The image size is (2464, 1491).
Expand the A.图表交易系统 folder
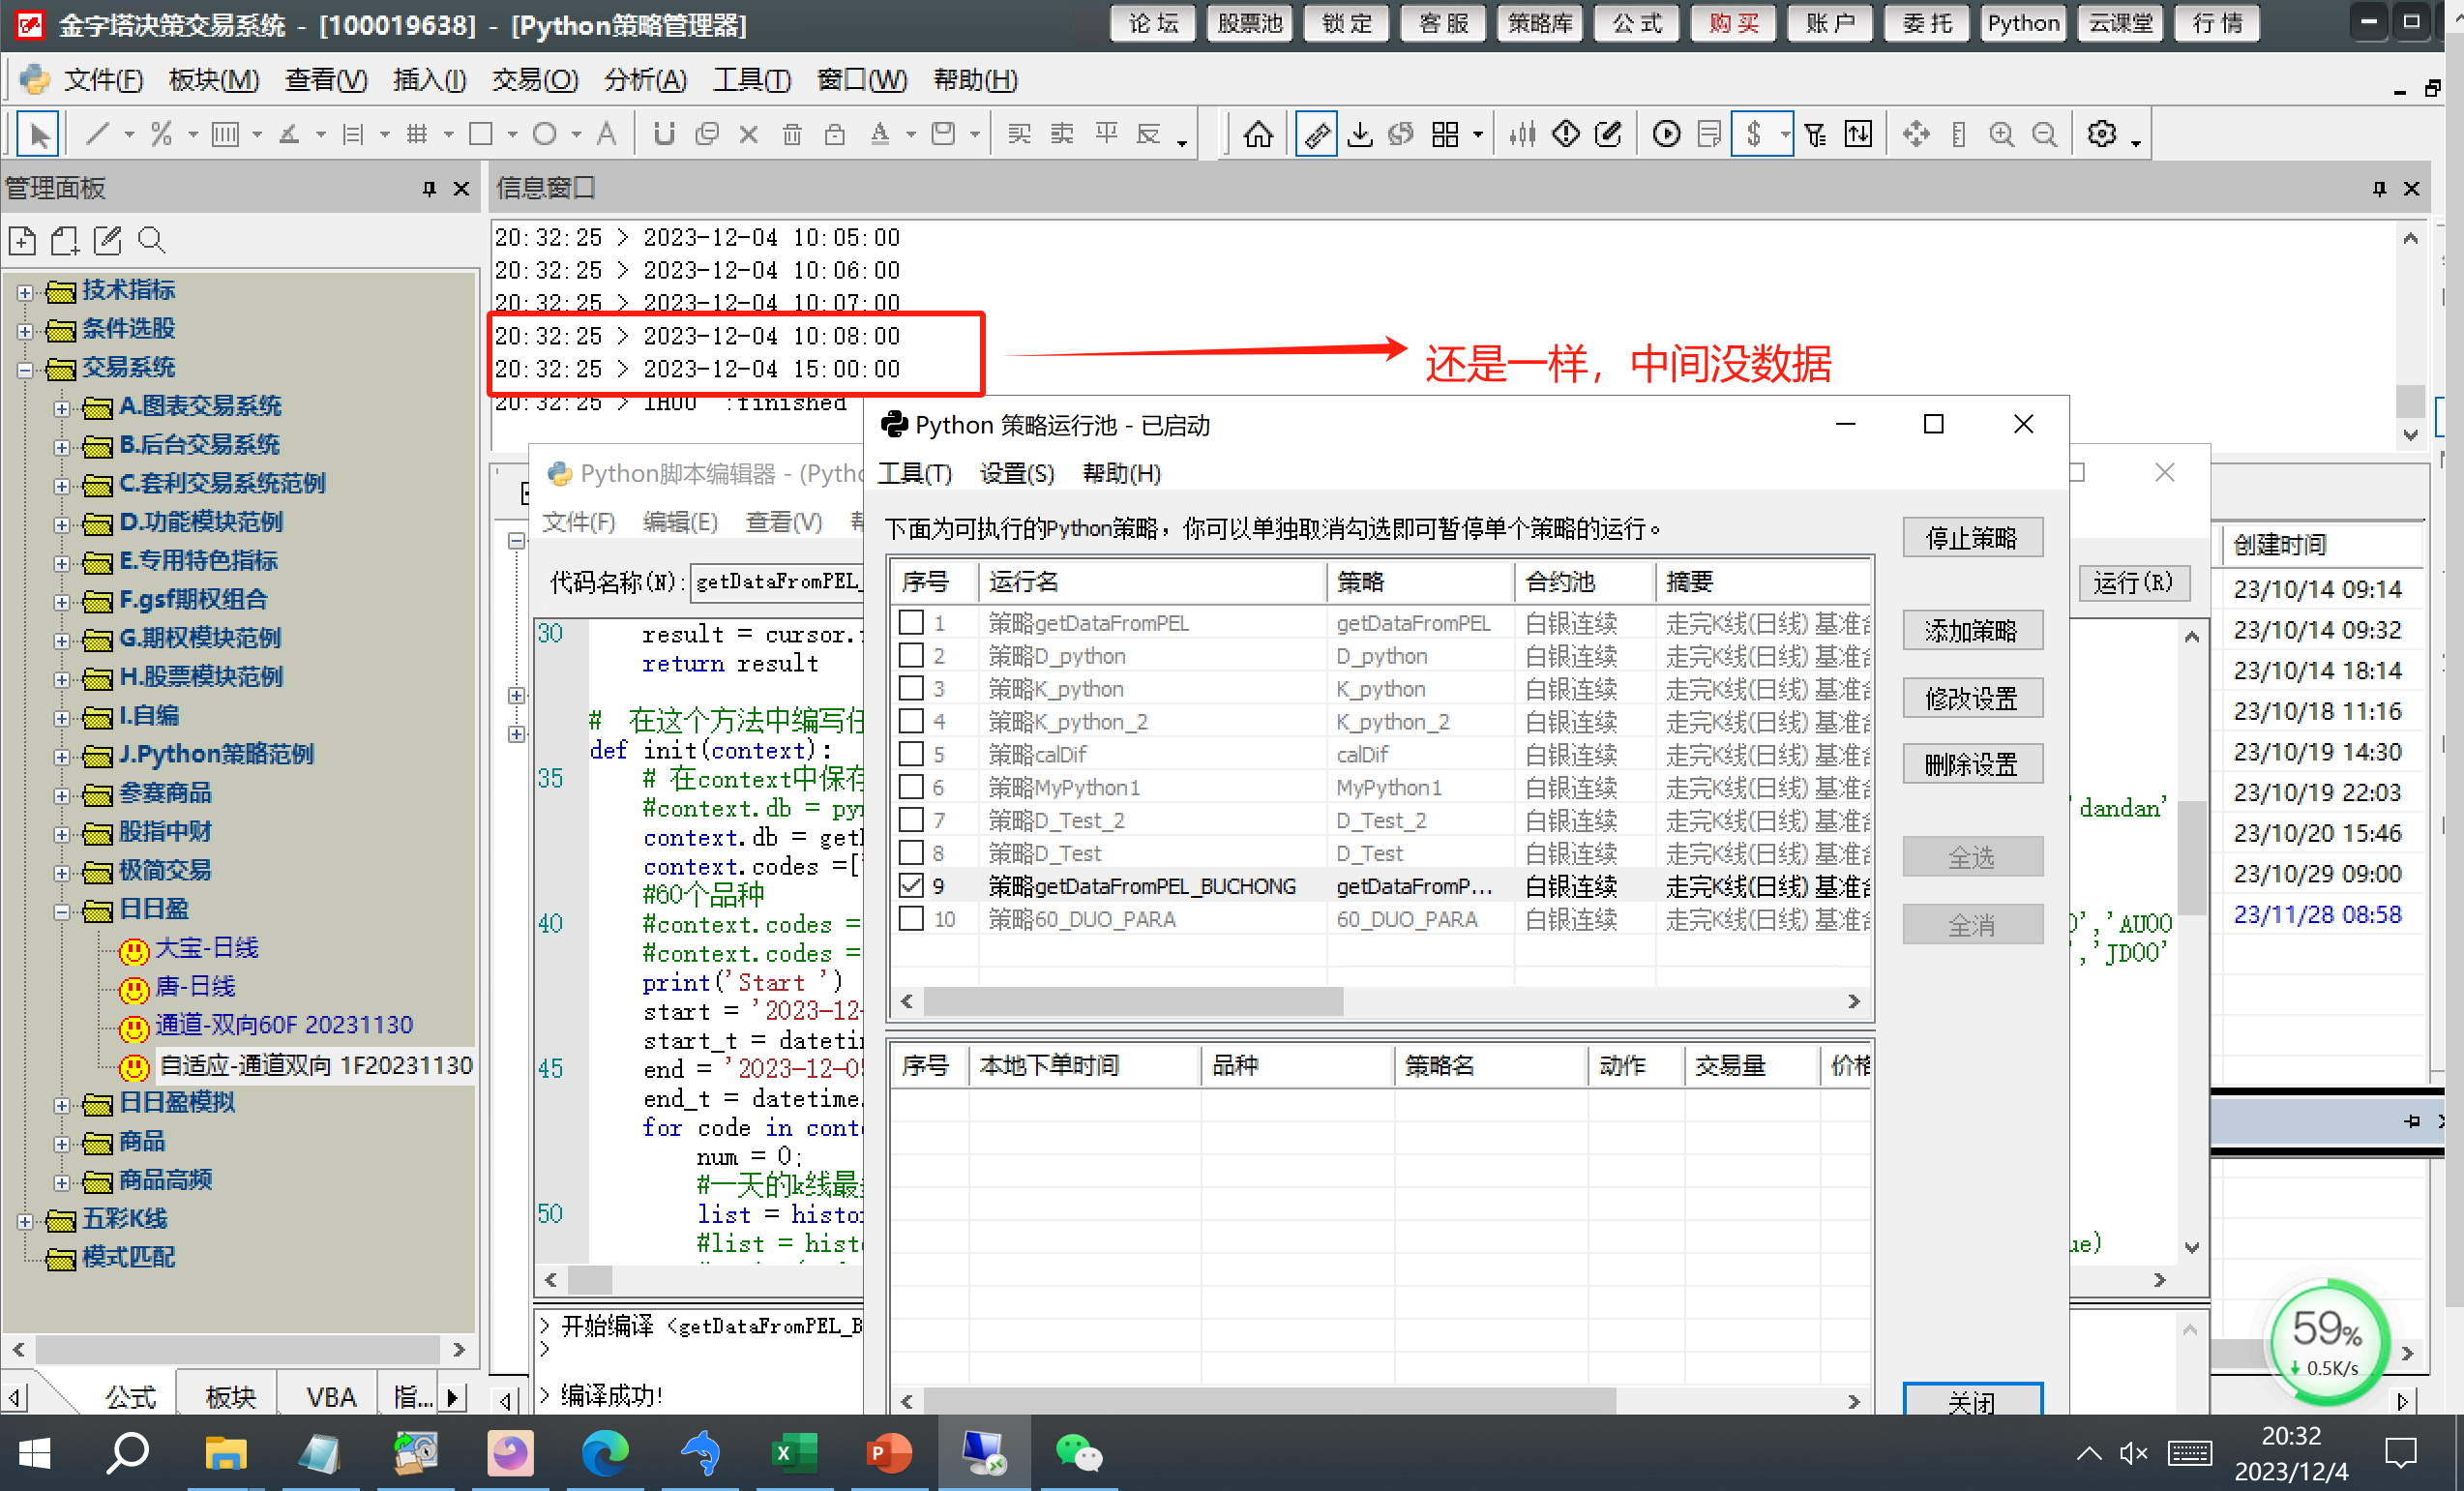[x=62, y=409]
